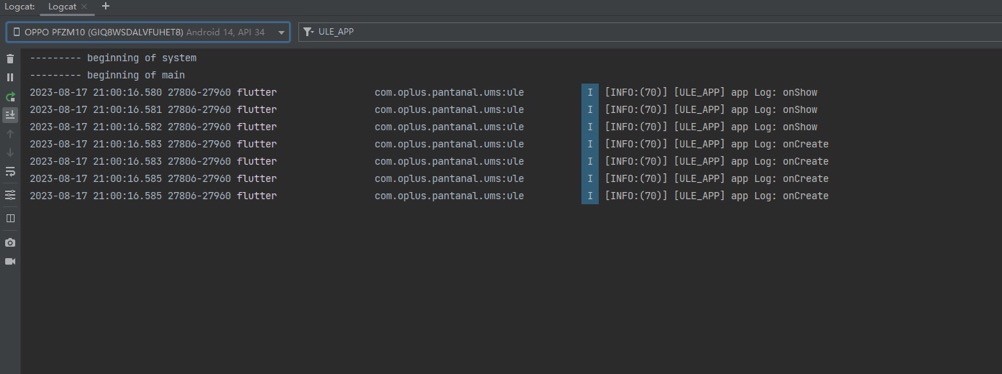This screenshot has width=1002, height=374.
Task: Add a new Logcat tab
Action: point(105,6)
